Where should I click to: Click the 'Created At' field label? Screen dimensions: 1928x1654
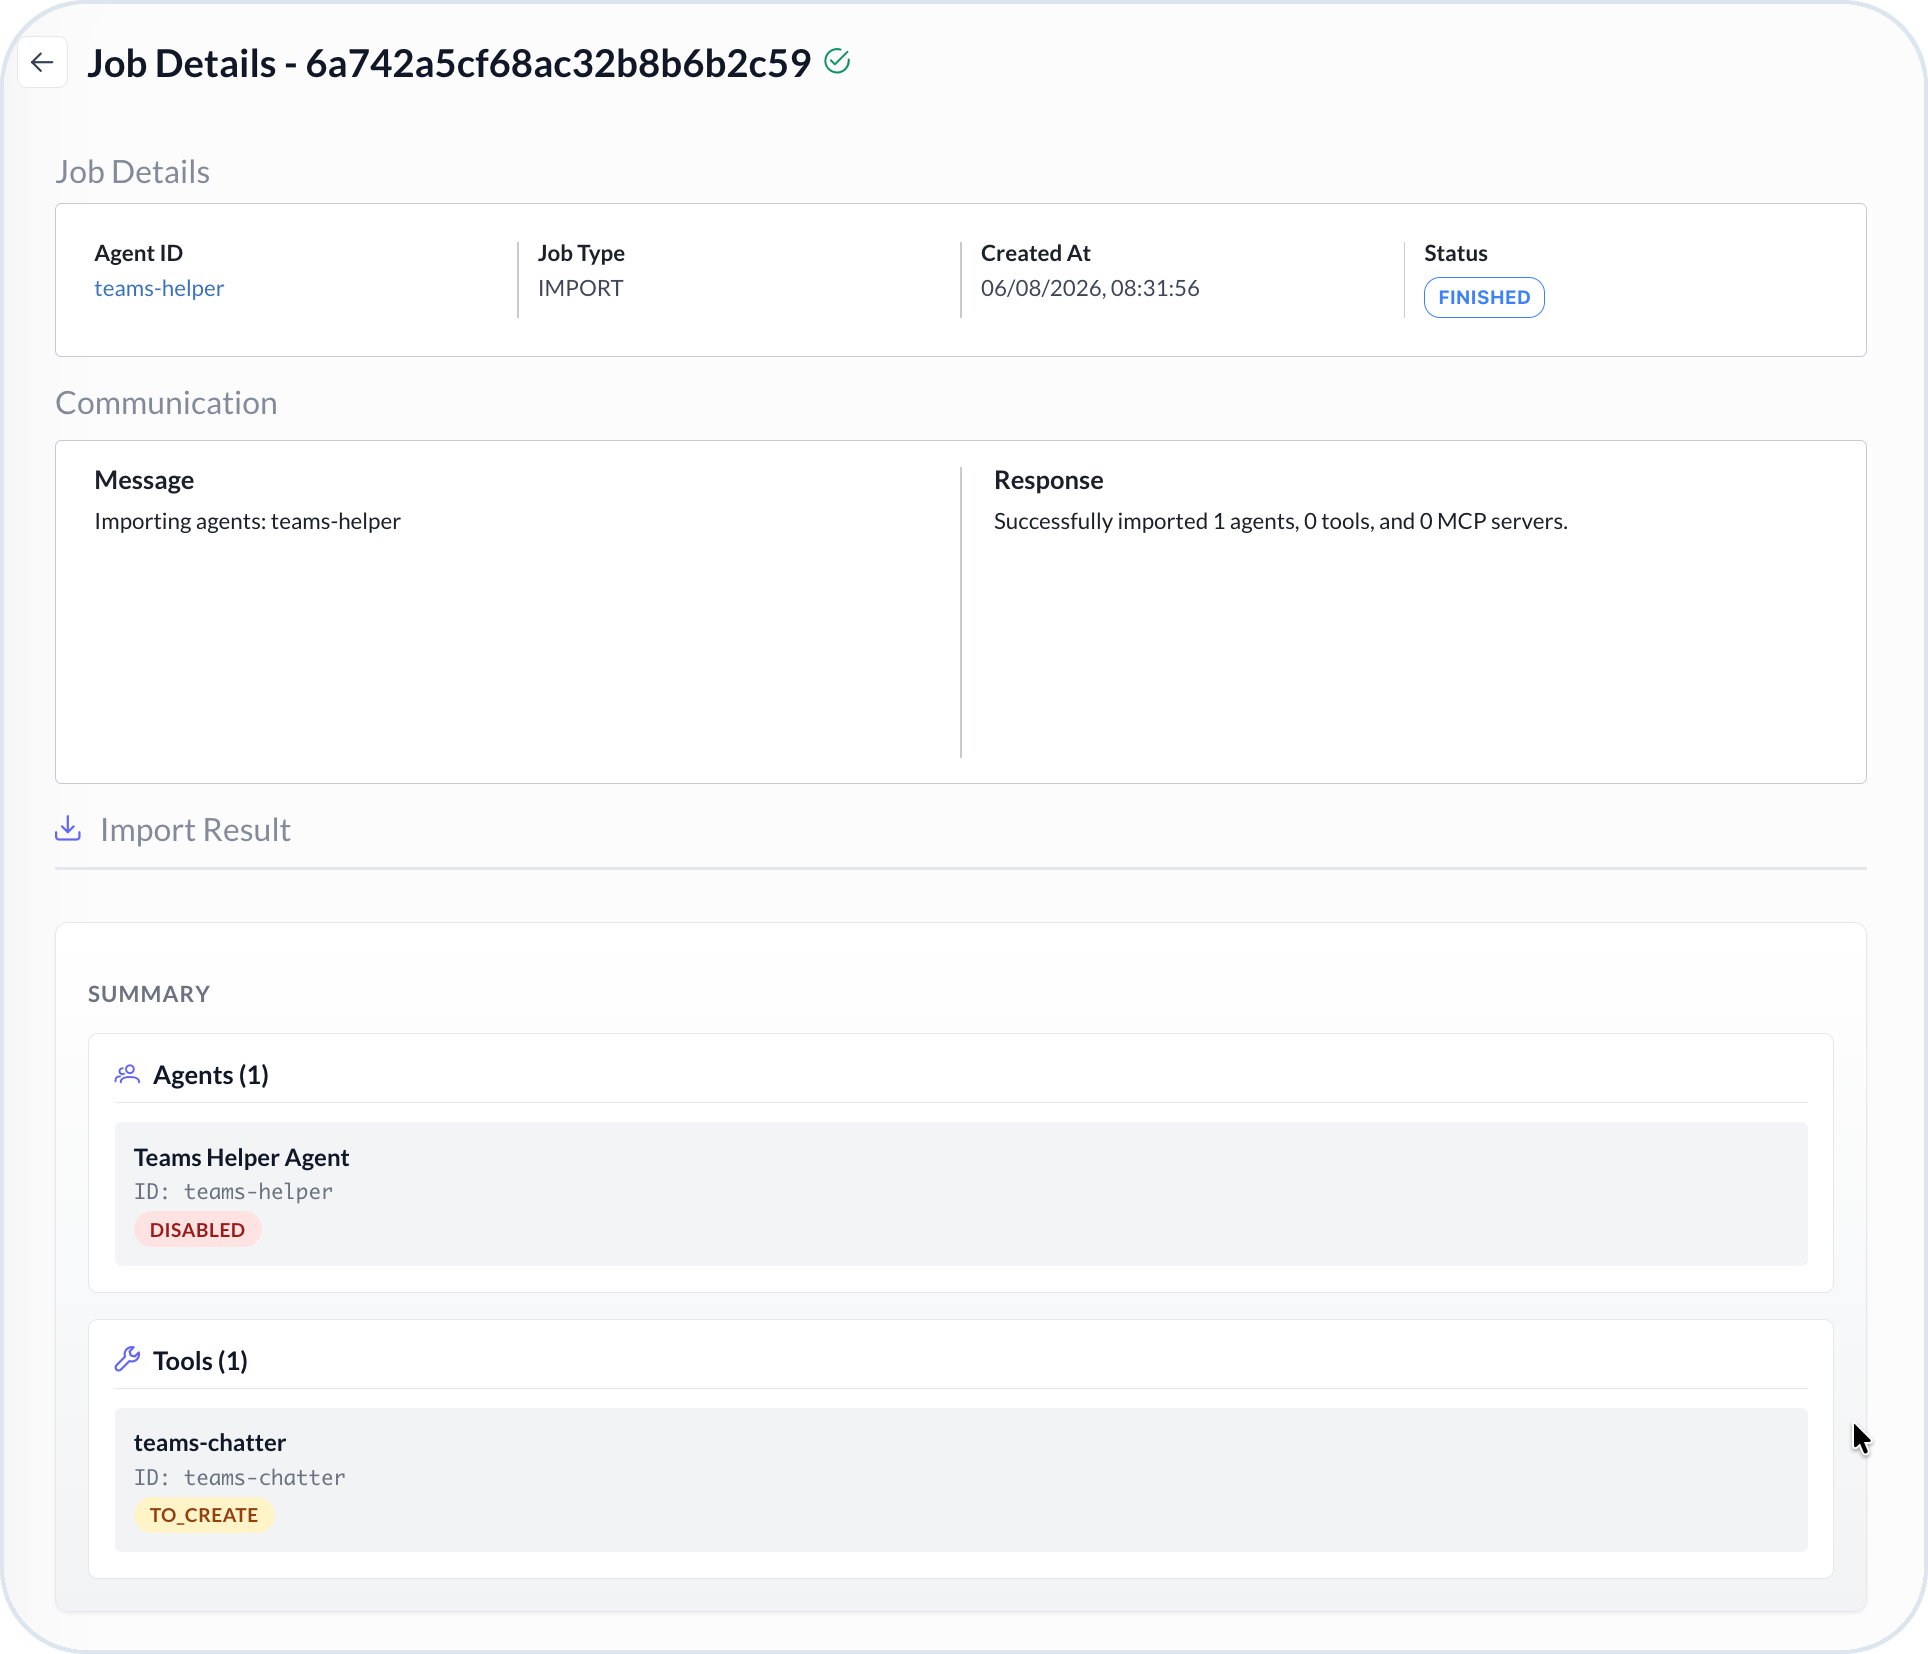click(x=1035, y=253)
